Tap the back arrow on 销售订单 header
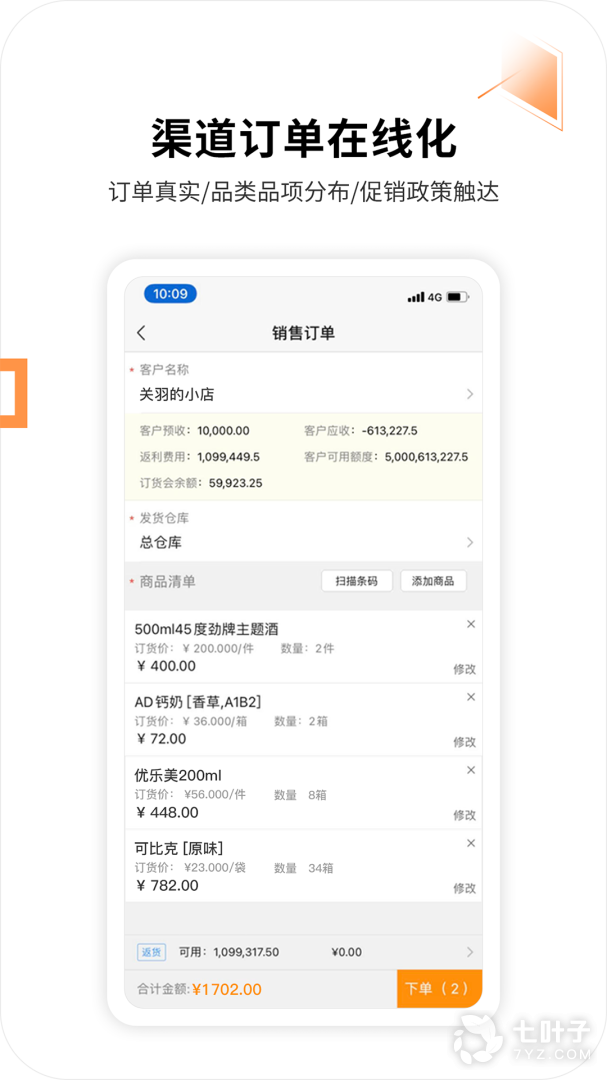This screenshot has height=1080, width=607. point(141,333)
